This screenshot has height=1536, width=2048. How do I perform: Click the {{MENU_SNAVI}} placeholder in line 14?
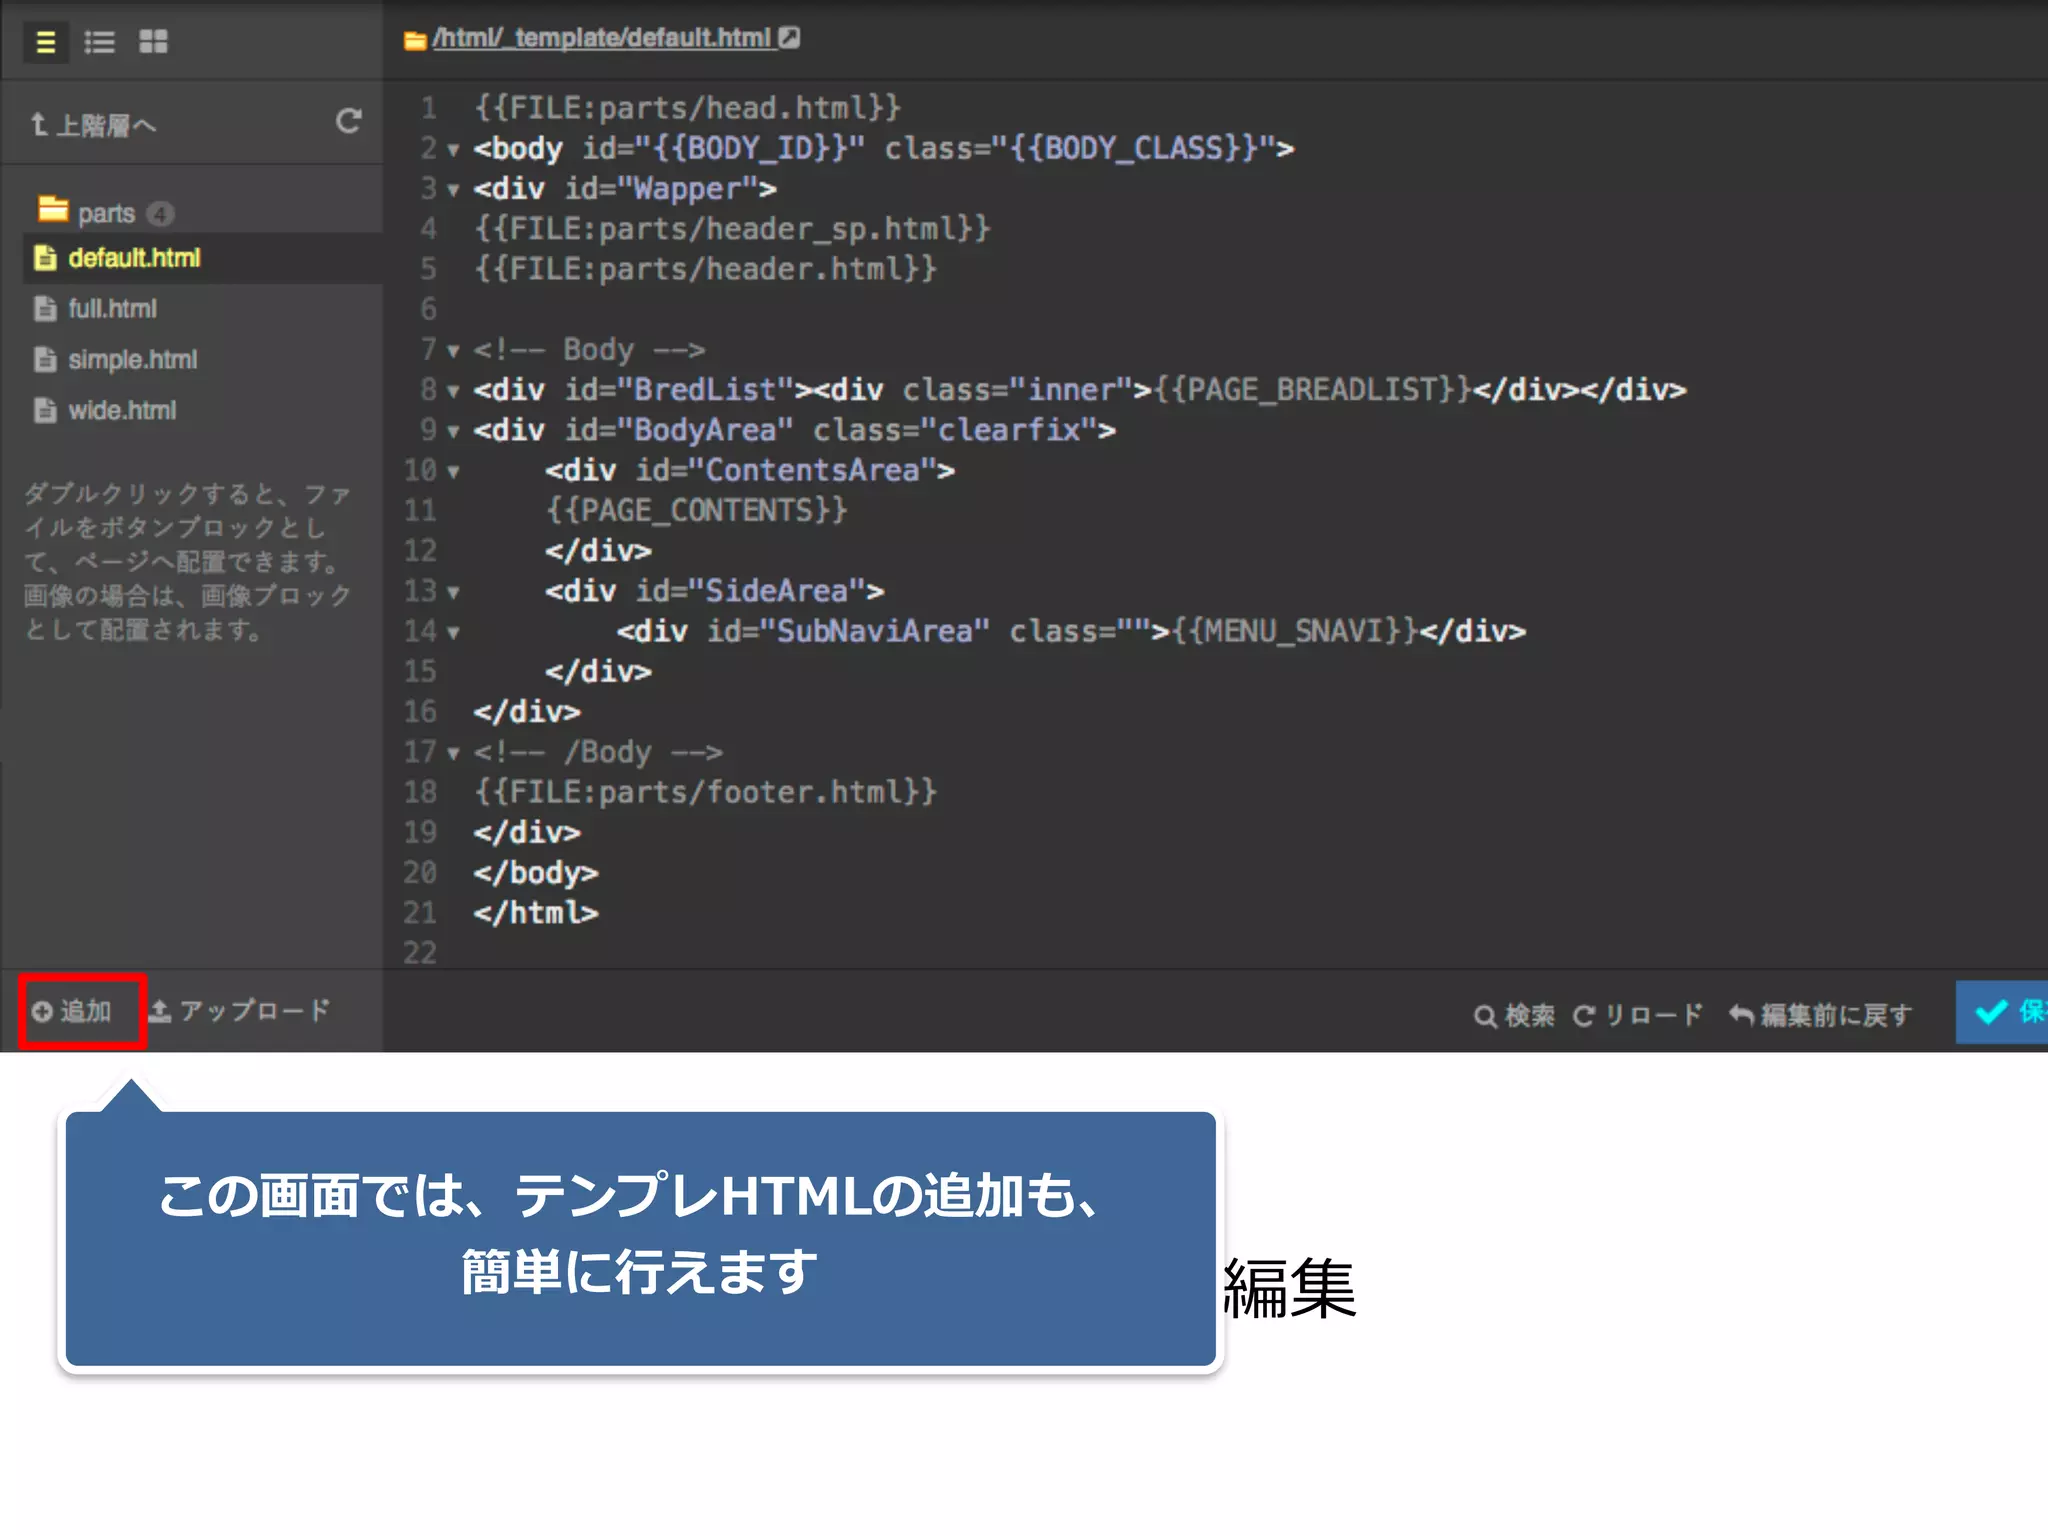(x=1294, y=631)
